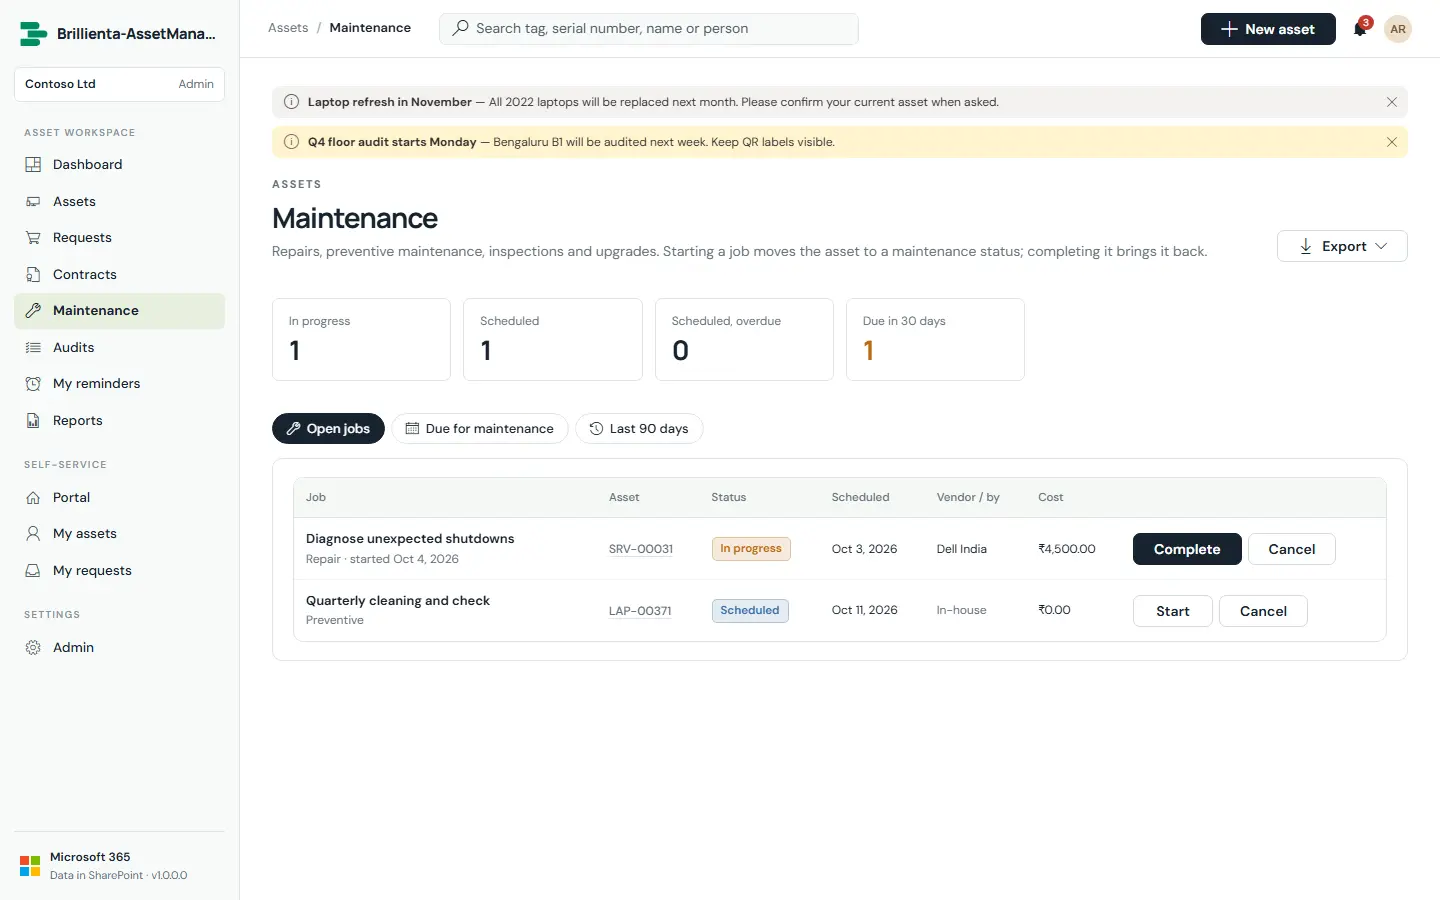The height and width of the screenshot is (900, 1440).
Task: Click the My assets person icon
Action: pyautogui.click(x=33, y=534)
